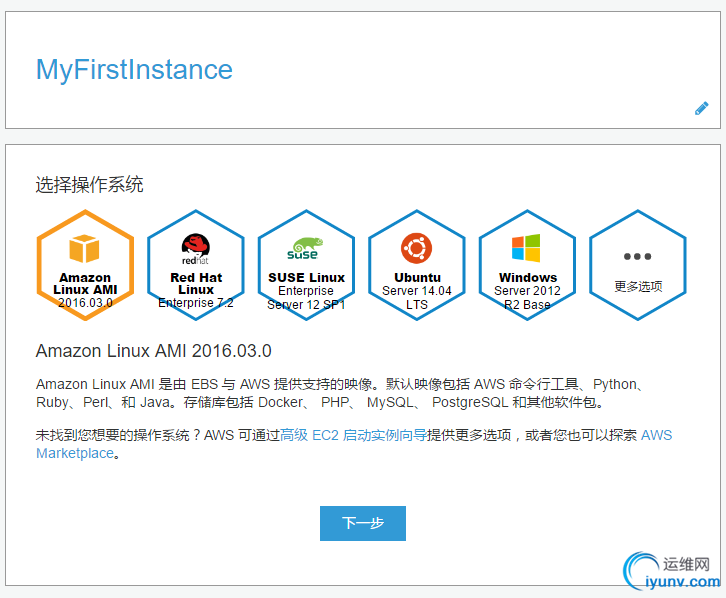Click the pencil edit icon for the instance name
The height and width of the screenshot is (598, 726).
click(x=701, y=108)
